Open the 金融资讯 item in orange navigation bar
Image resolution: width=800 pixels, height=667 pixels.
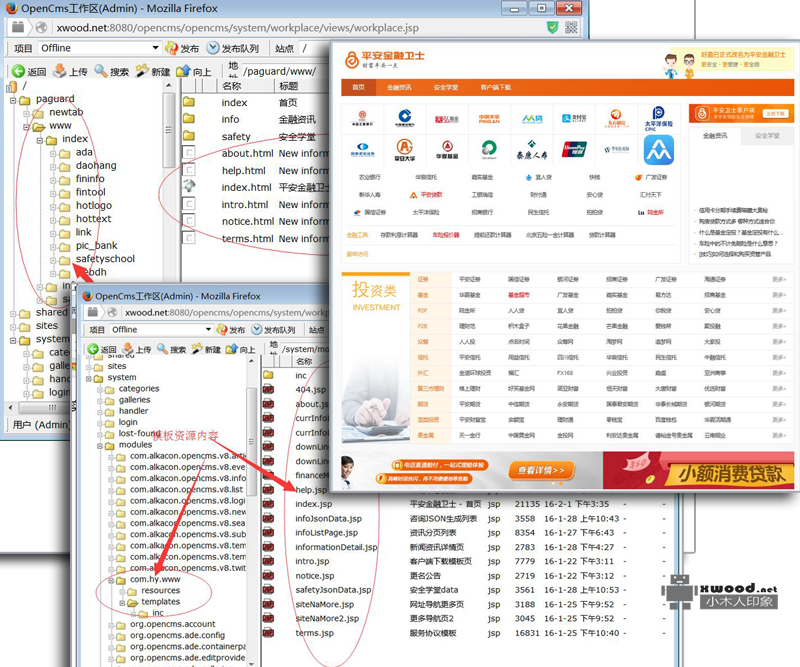(399, 87)
